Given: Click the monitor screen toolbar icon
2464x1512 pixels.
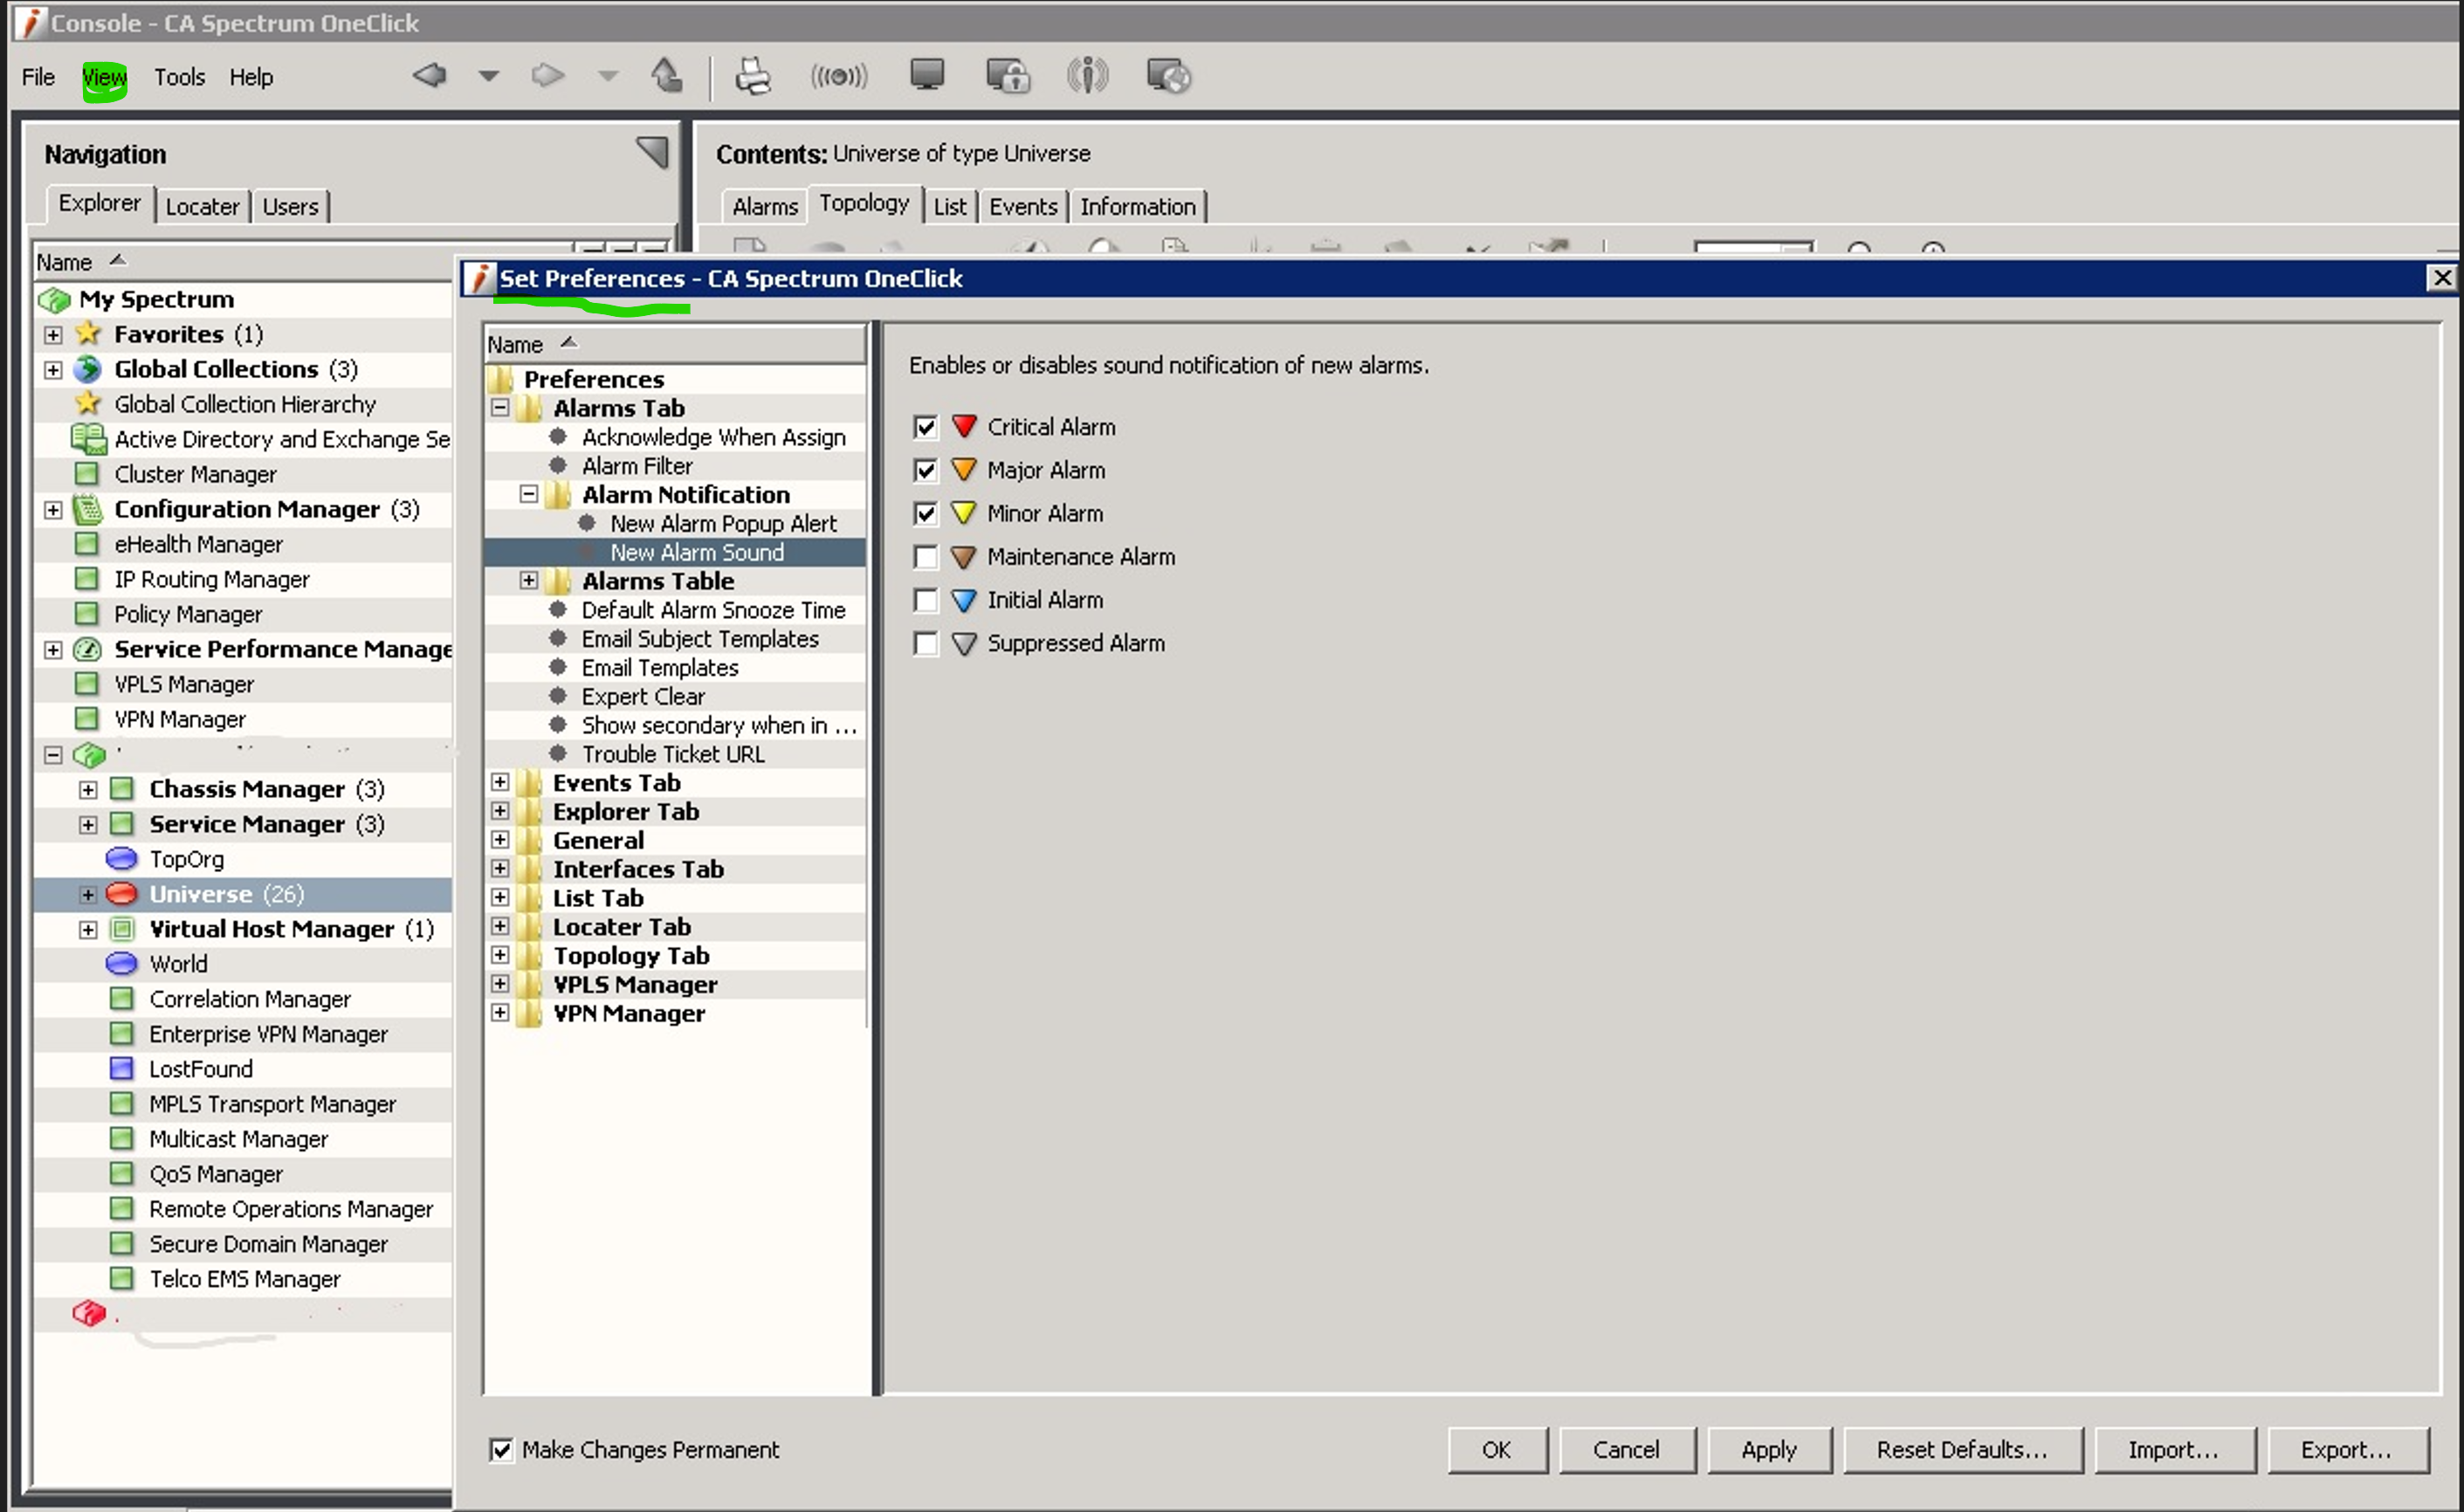Looking at the screenshot, I should [x=926, y=75].
